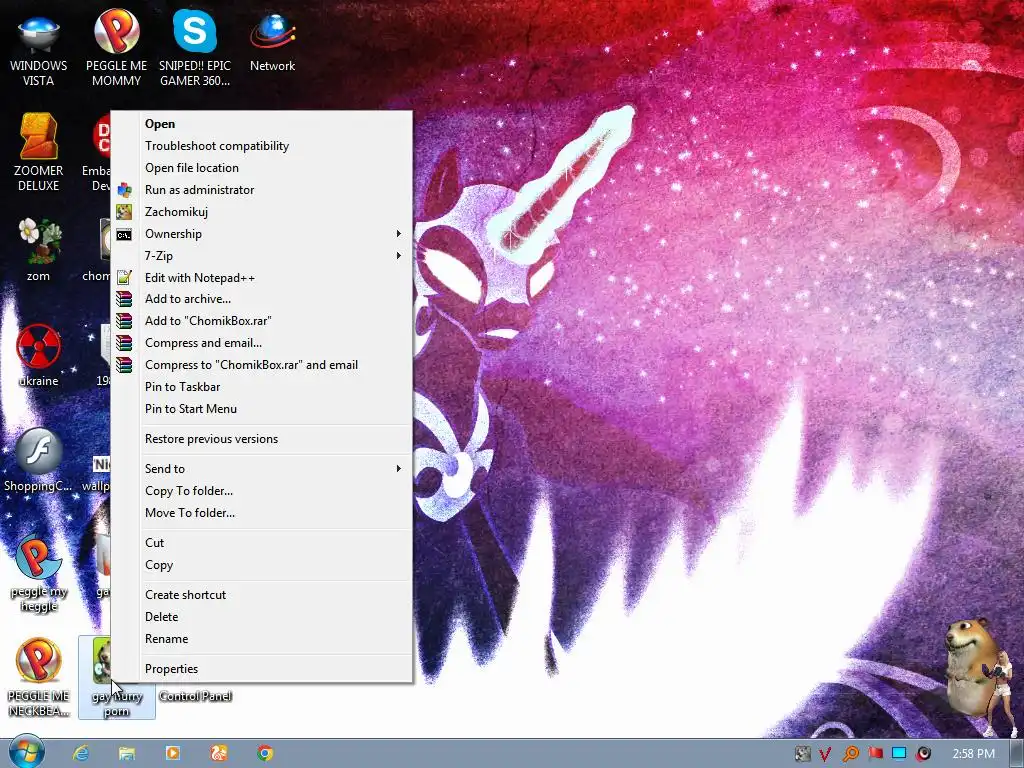1024x768 pixels.
Task: Choose Delete from the context menu
Action: (262, 617)
